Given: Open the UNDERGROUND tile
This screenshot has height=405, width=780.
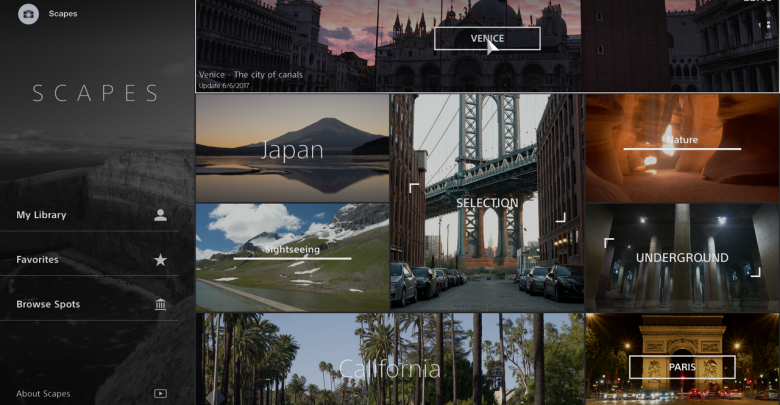Looking at the screenshot, I should coord(682,258).
